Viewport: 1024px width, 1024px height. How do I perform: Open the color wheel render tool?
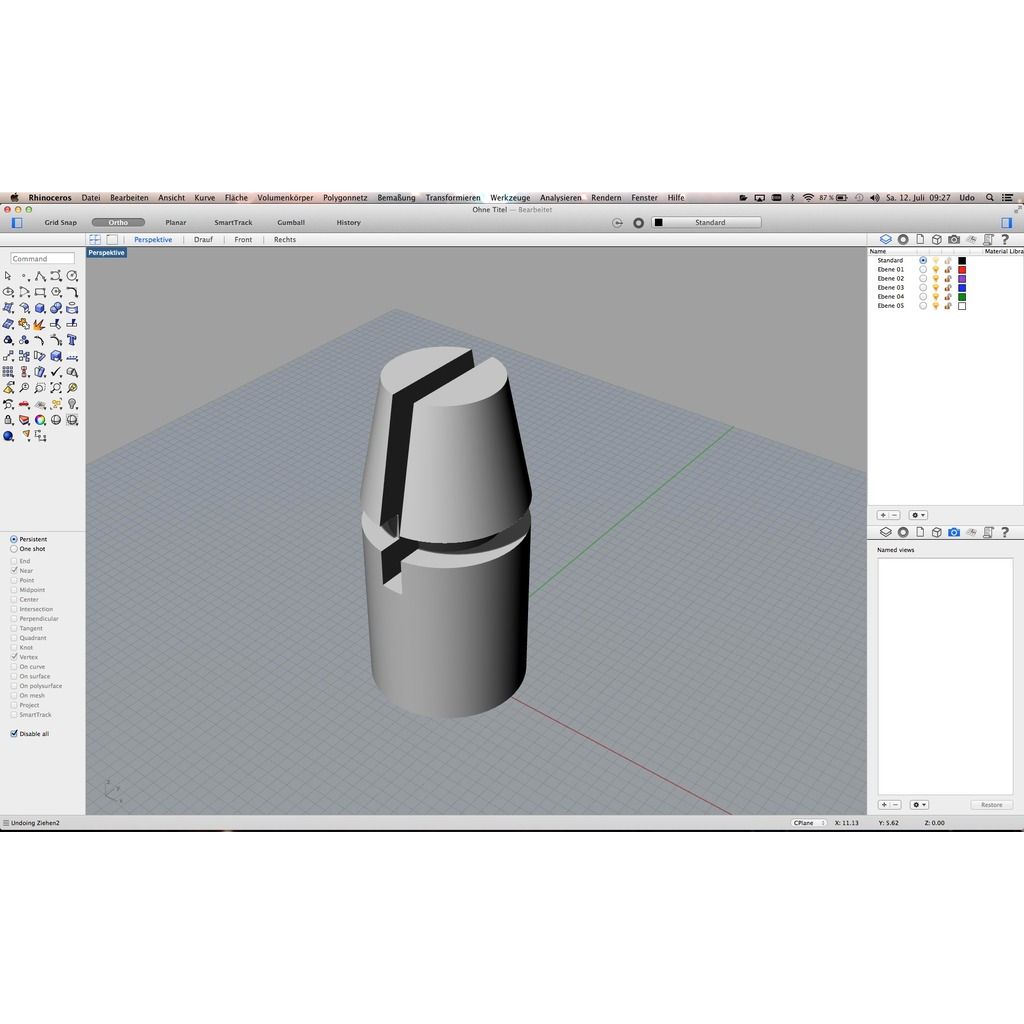tap(40, 420)
